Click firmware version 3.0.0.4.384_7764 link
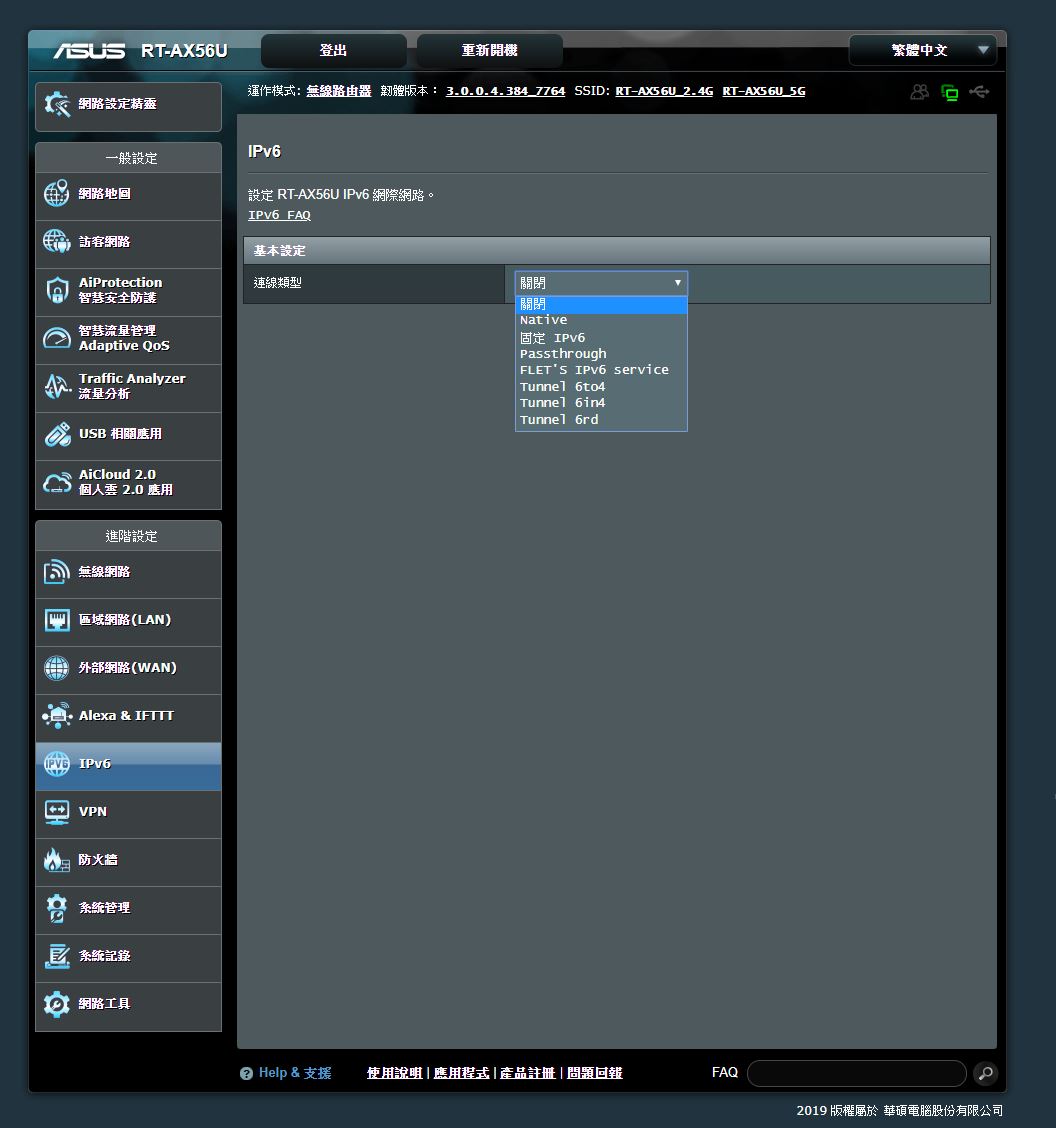Viewport: 1056px width, 1128px height. click(505, 91)
